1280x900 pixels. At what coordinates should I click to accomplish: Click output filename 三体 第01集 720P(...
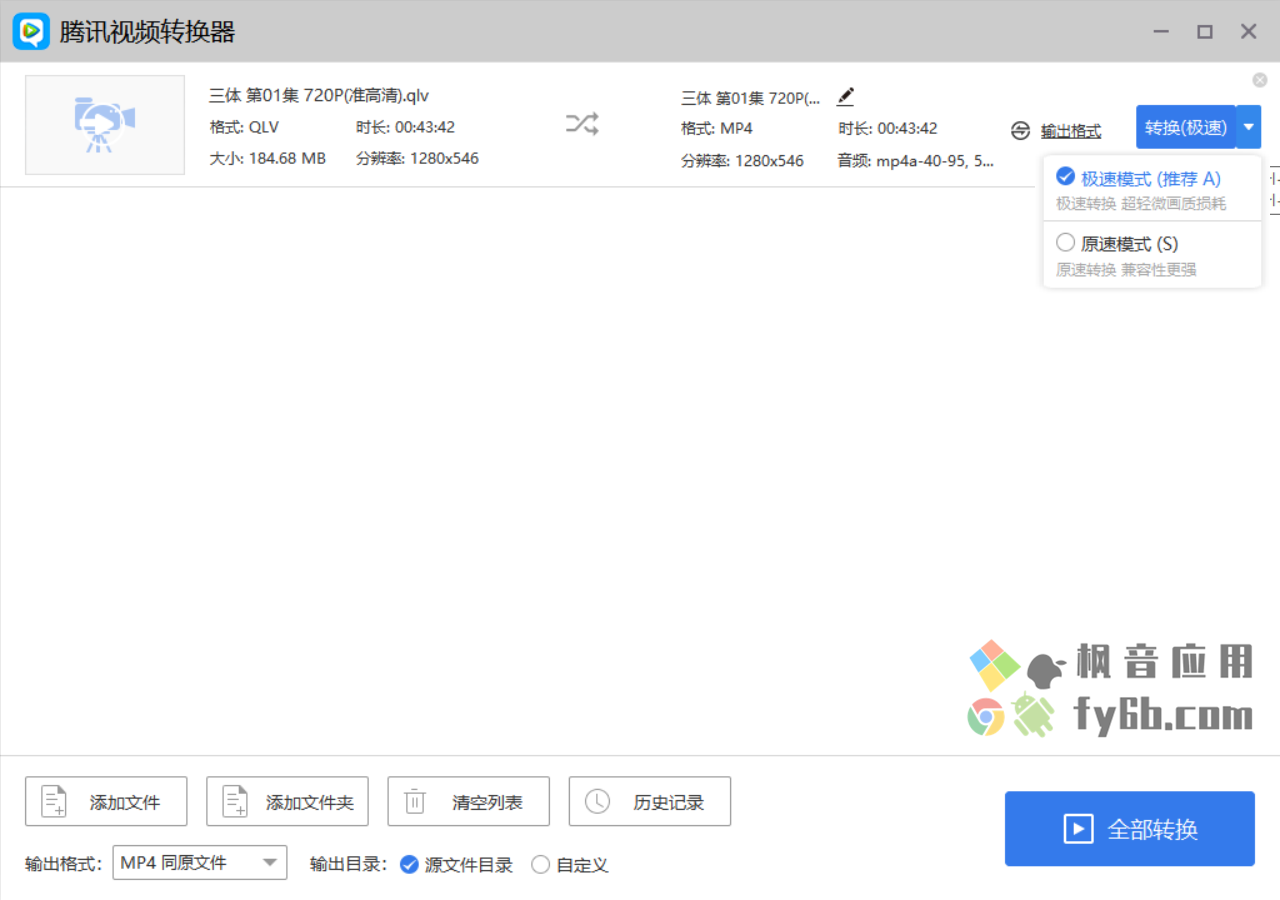pyautogui.click(x=751, y=98)
